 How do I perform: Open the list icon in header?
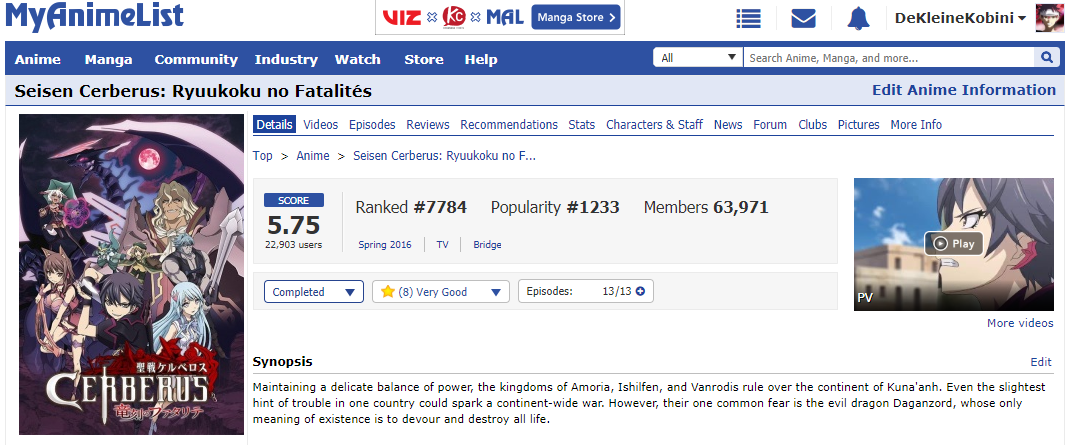pos(749,18)
